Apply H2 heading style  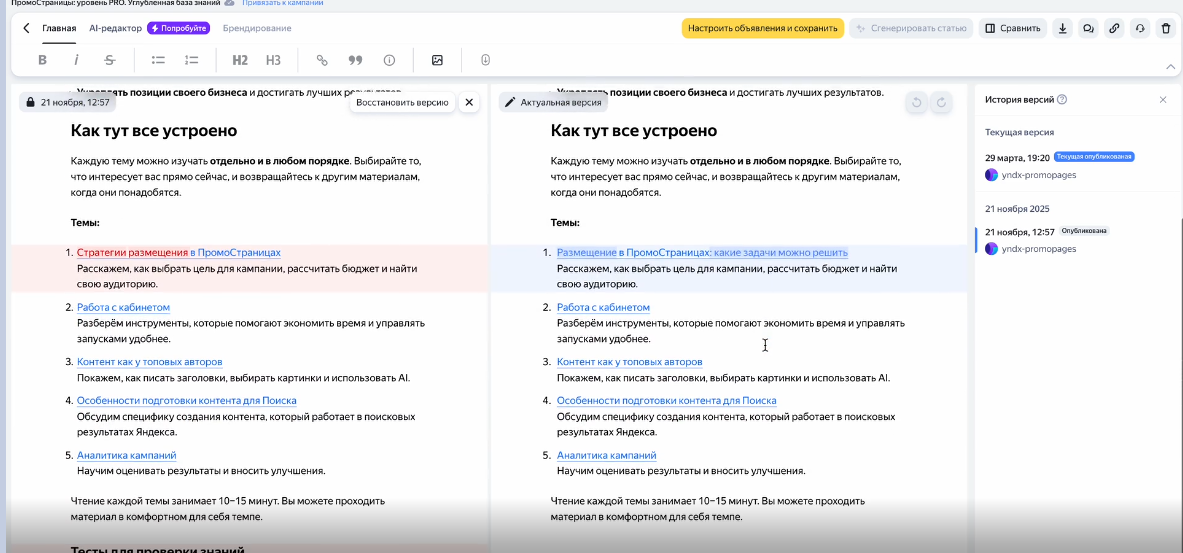(240, 60)
